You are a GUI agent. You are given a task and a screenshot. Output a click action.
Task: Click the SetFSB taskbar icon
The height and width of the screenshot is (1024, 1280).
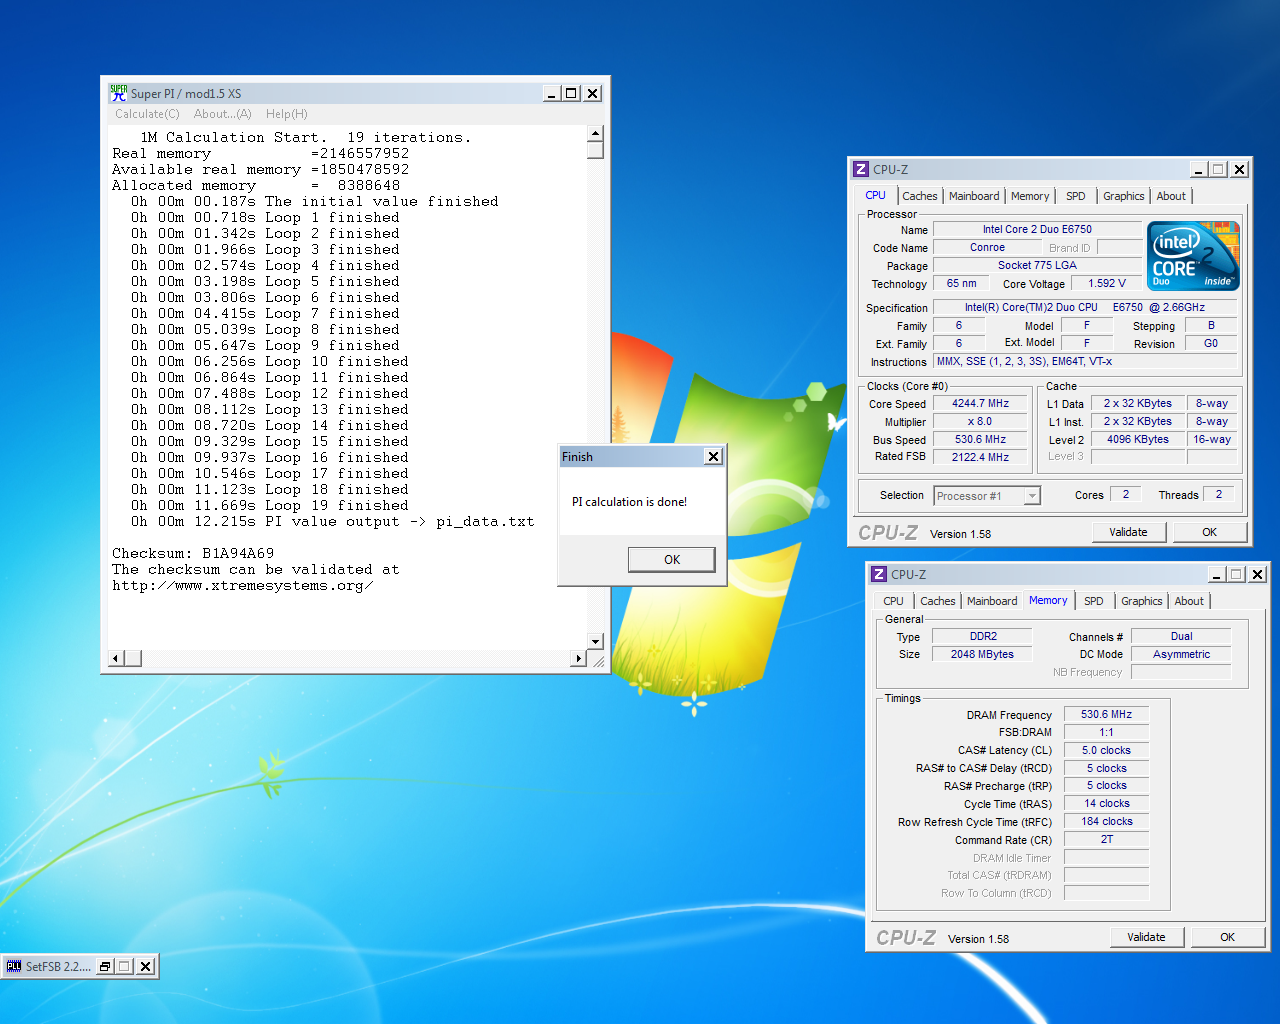[14, 966]
